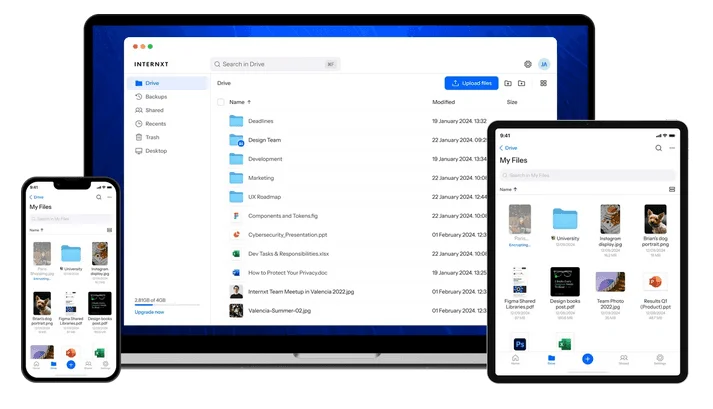Toggle grid view layout on the phone

click(x=110, y=230)
